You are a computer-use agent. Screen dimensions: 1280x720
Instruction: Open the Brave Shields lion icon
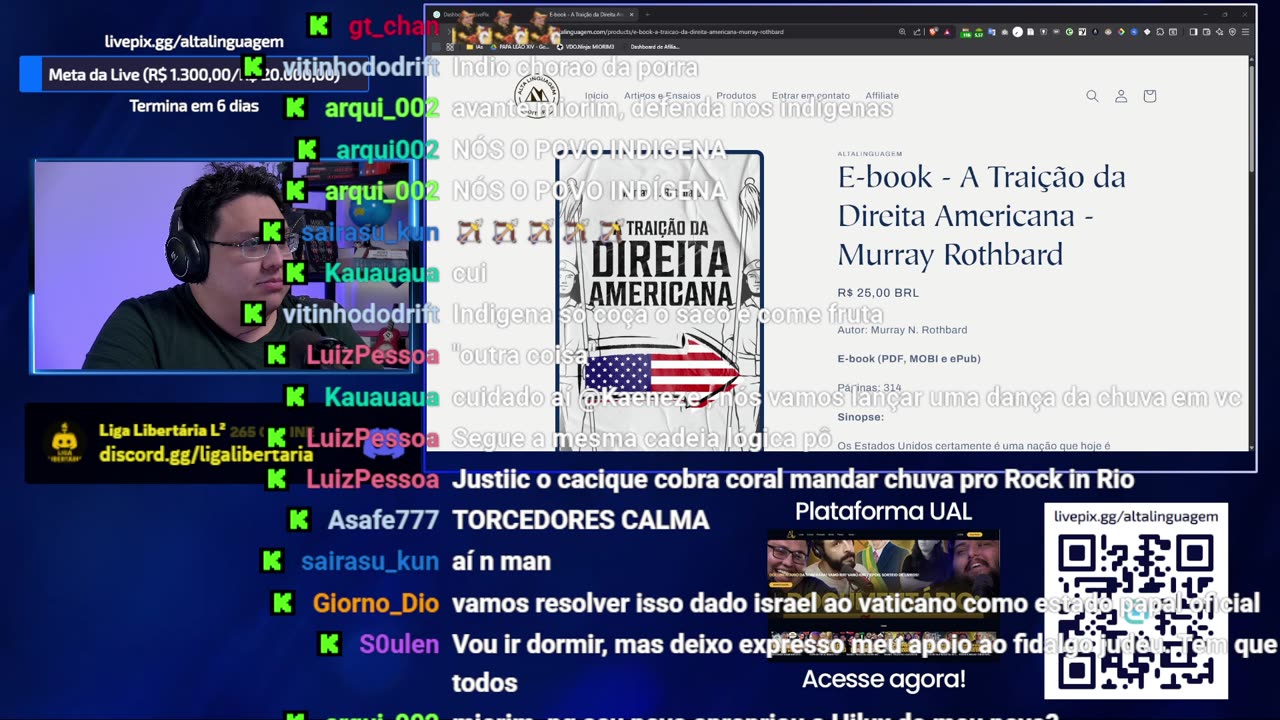pyautogui.click(x=933, y=32)
